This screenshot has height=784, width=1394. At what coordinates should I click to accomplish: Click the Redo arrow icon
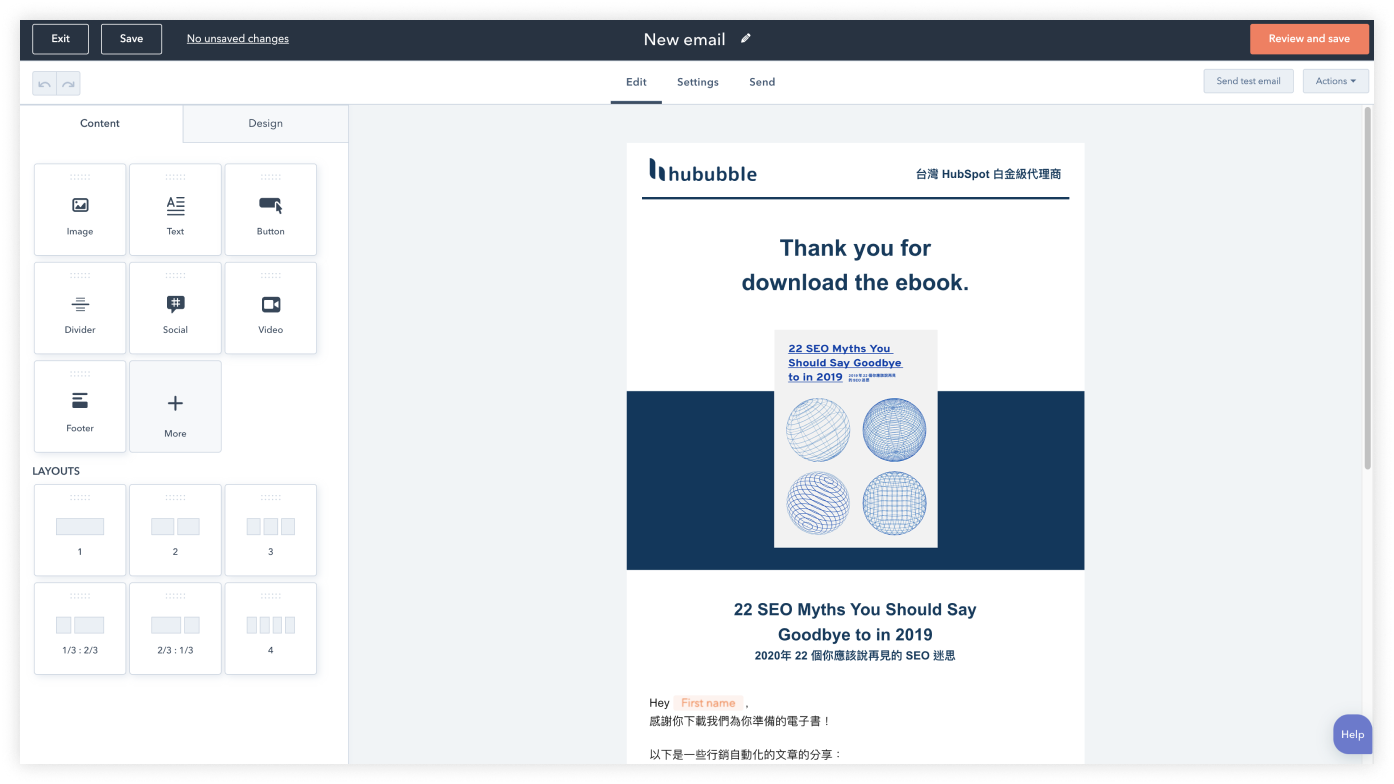pyautogui.click(x=69, y=83)
